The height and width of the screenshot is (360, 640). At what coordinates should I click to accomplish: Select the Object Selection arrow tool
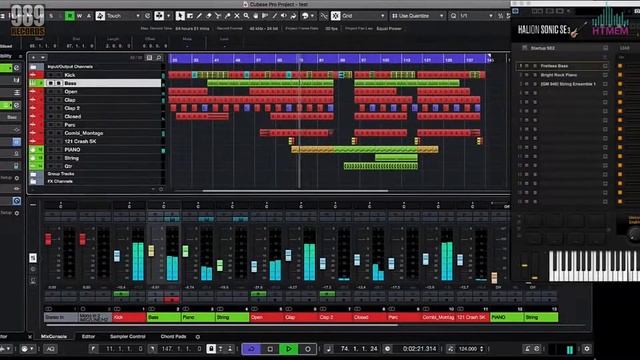pos(180,16)
